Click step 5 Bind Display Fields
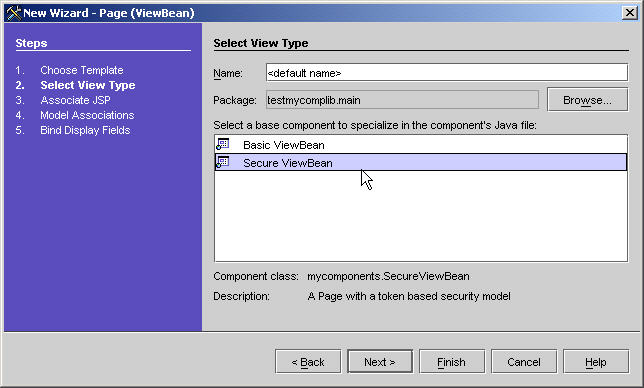The image size is (644, 388). [85, 130]
